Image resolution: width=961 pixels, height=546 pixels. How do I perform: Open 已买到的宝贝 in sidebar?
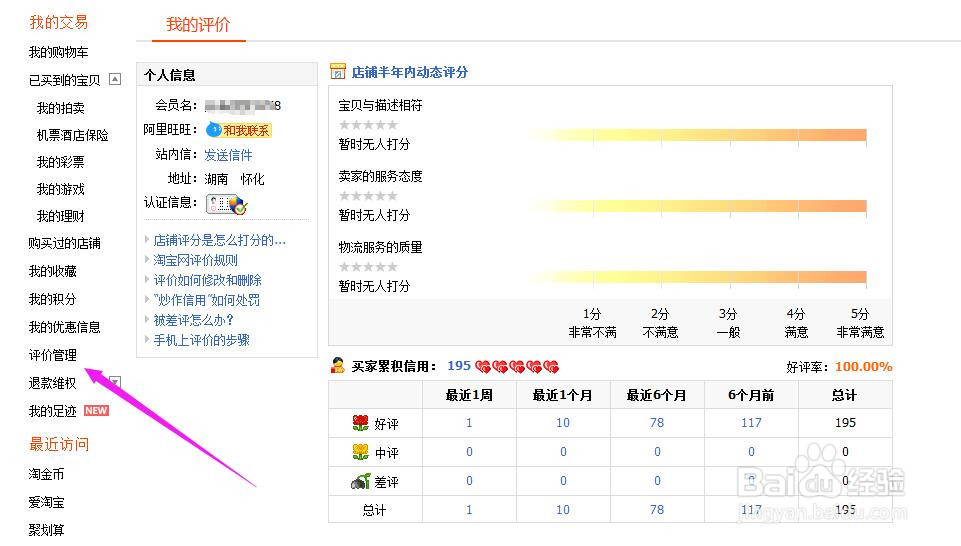click(x=64, y=80)
